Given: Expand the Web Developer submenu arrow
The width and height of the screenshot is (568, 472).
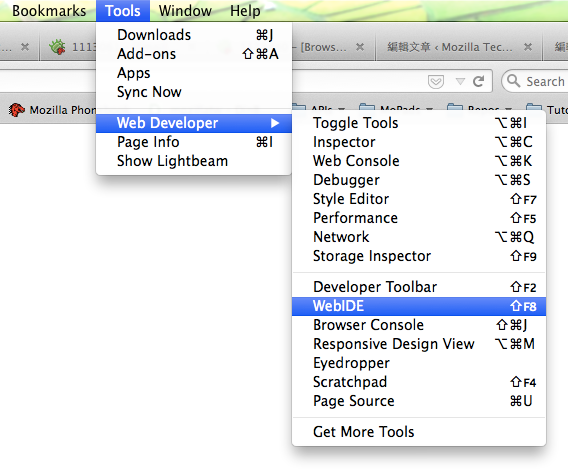Looking at the screenshot, I should [275, 123].
